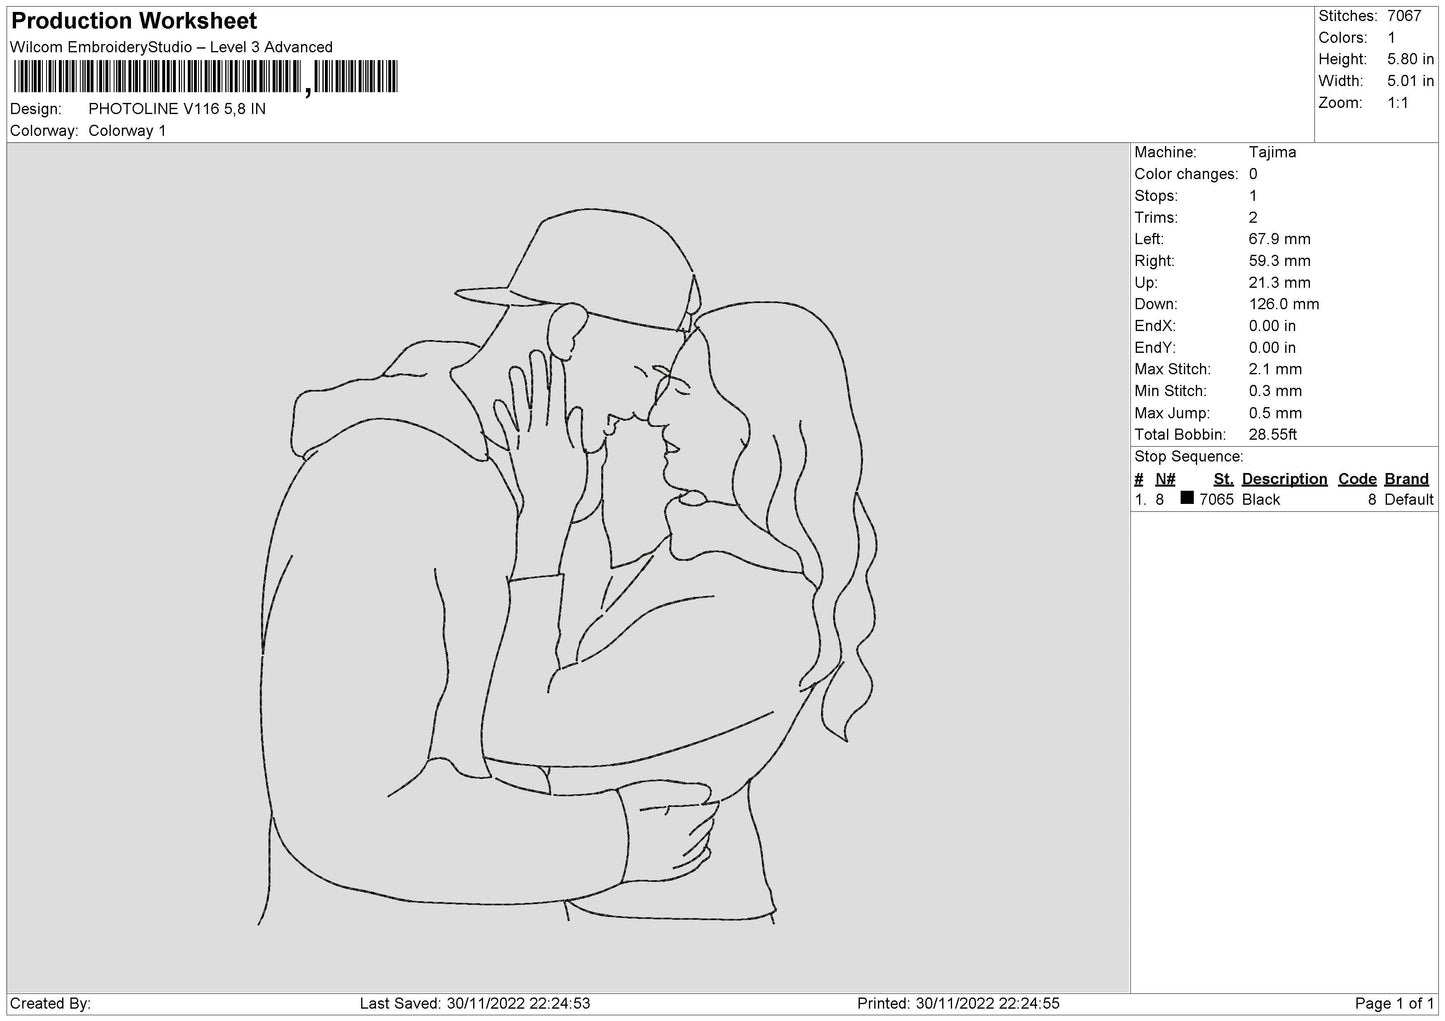The width and height of the screenshot is (1445, 1021).
Task: Click the 'Black' thread description
Action: pyautogui.click(x=1261, y=500)
